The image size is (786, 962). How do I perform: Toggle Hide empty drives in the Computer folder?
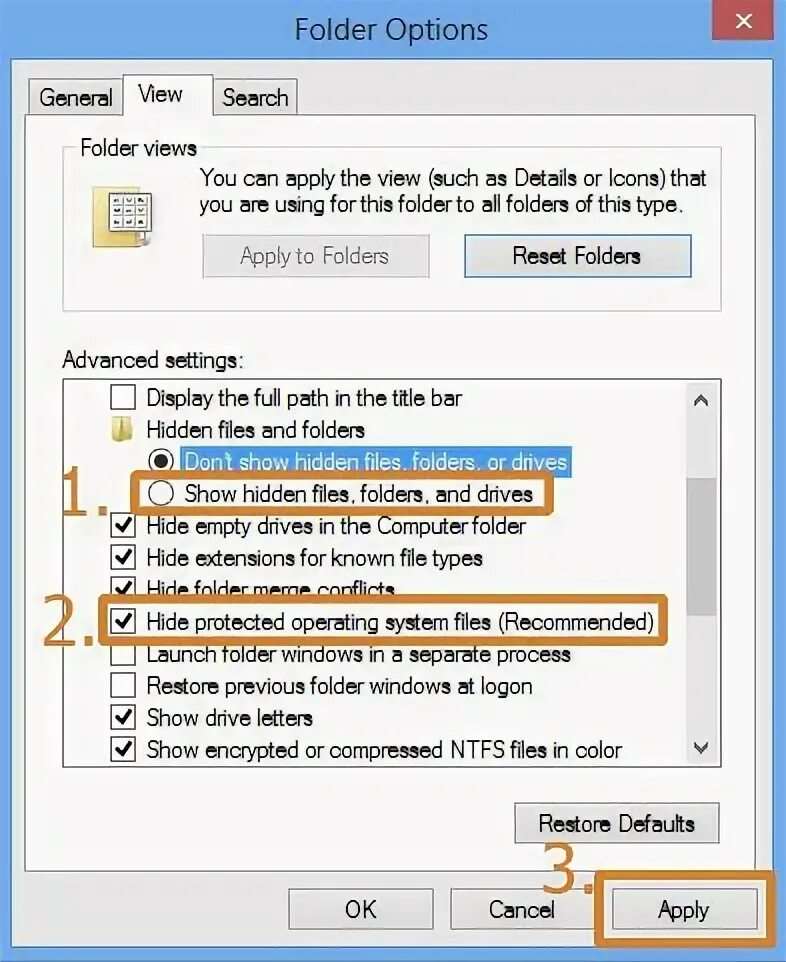click(x=123, y=526)
